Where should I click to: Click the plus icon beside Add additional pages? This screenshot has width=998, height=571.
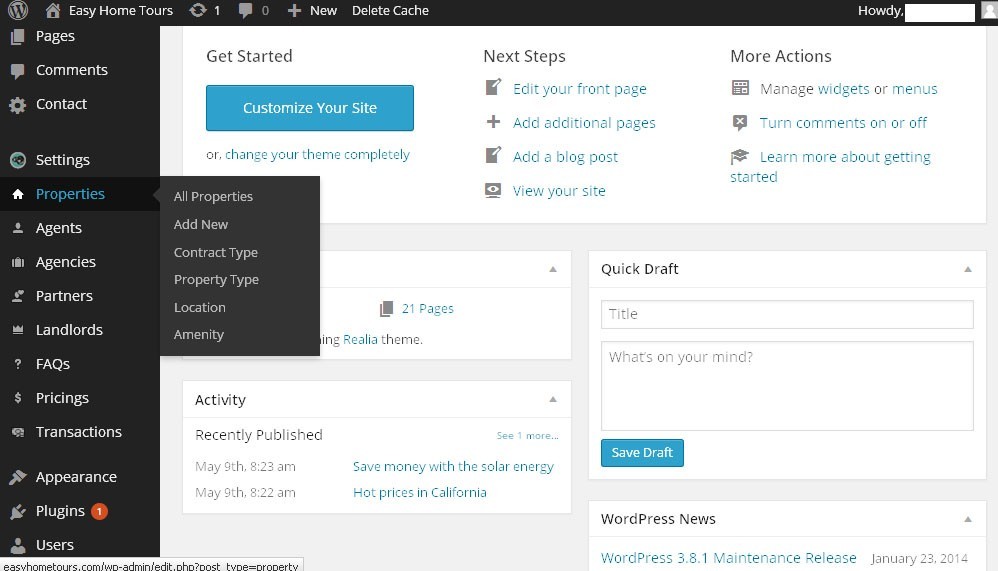pyautogui.click(x=493, y=122)
